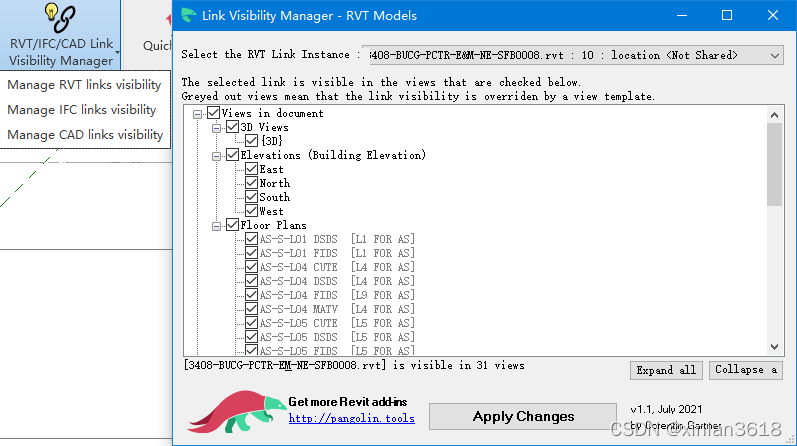This screenshot has width=797, height=446.
Task: Select 'AS-S-L05 CUTE [L5 FOR AS]' row text
Action: [x=337, y=323]
